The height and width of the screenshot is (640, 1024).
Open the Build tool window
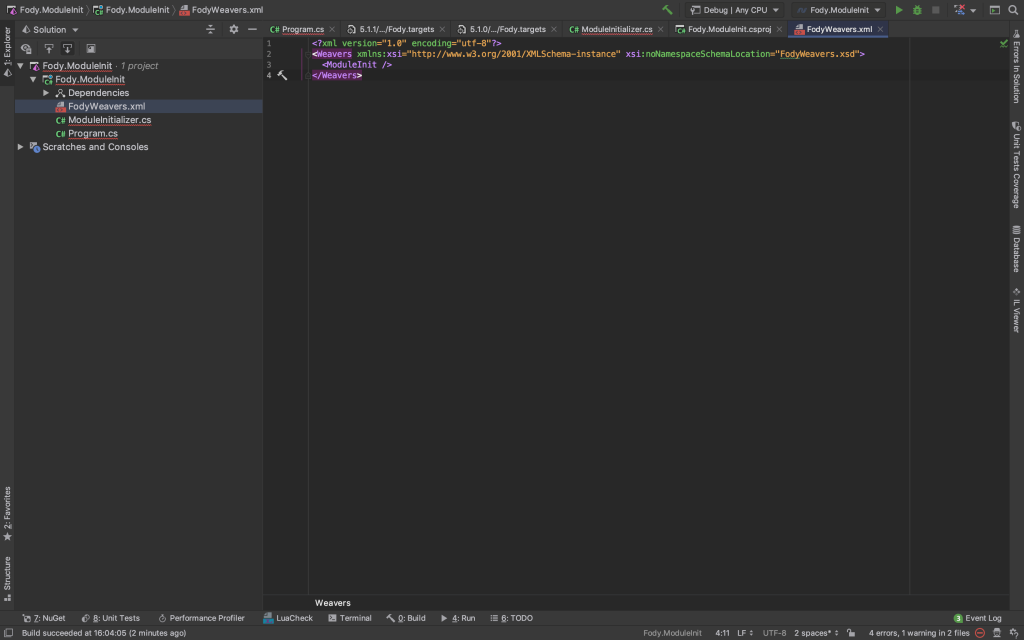coord(406,618)
